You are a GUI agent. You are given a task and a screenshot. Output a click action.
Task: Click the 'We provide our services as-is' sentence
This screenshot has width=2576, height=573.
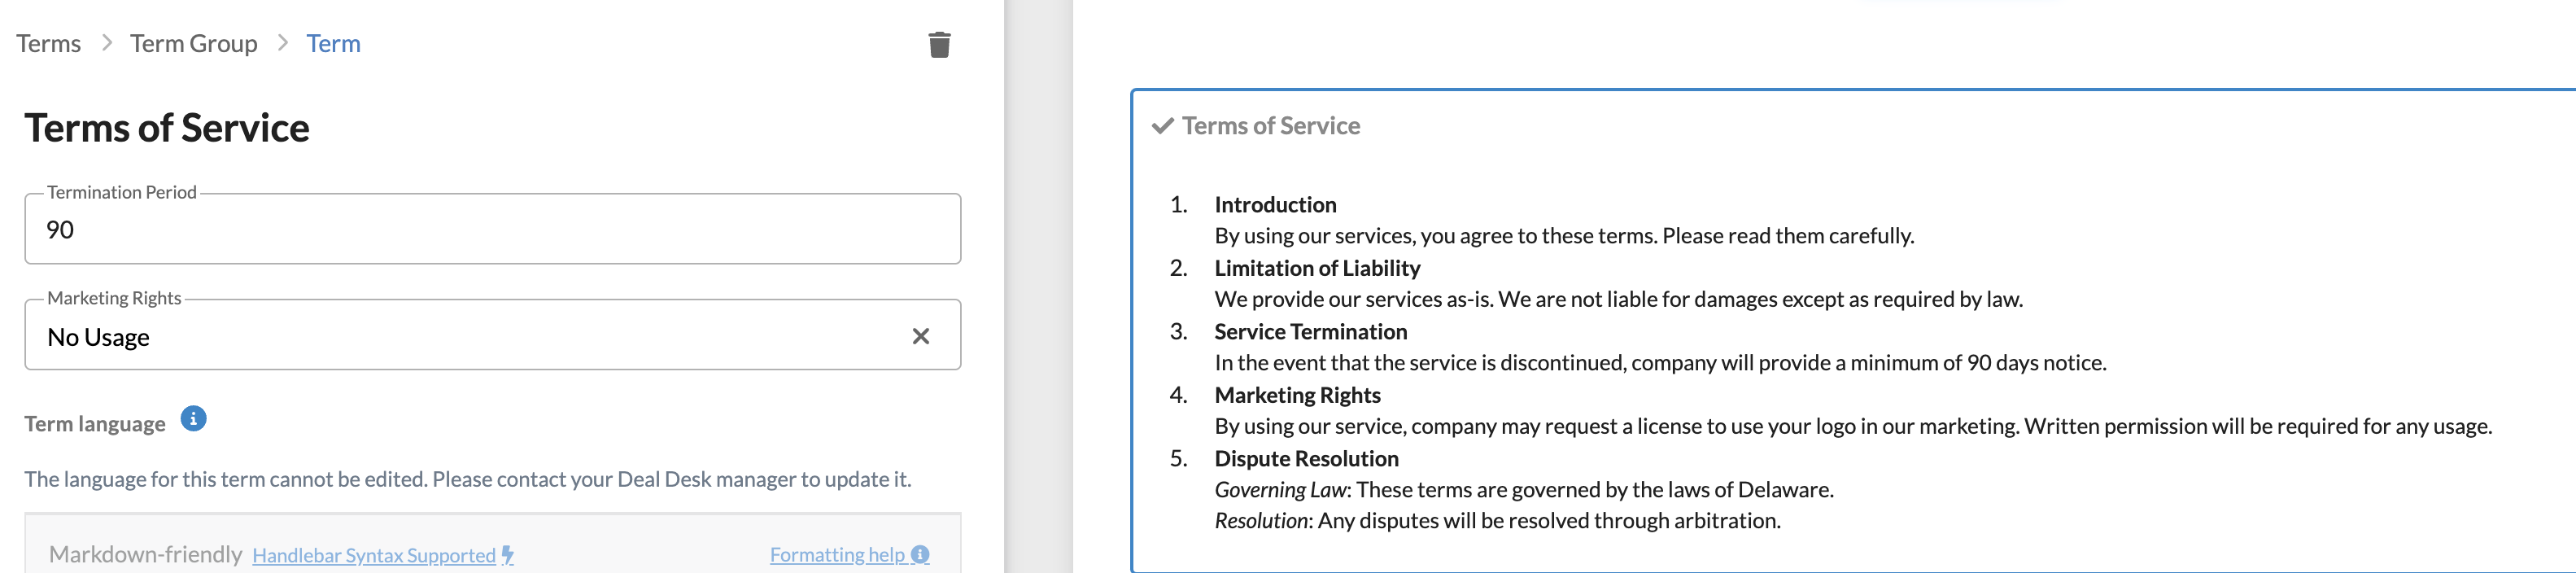pos(1618,299)
